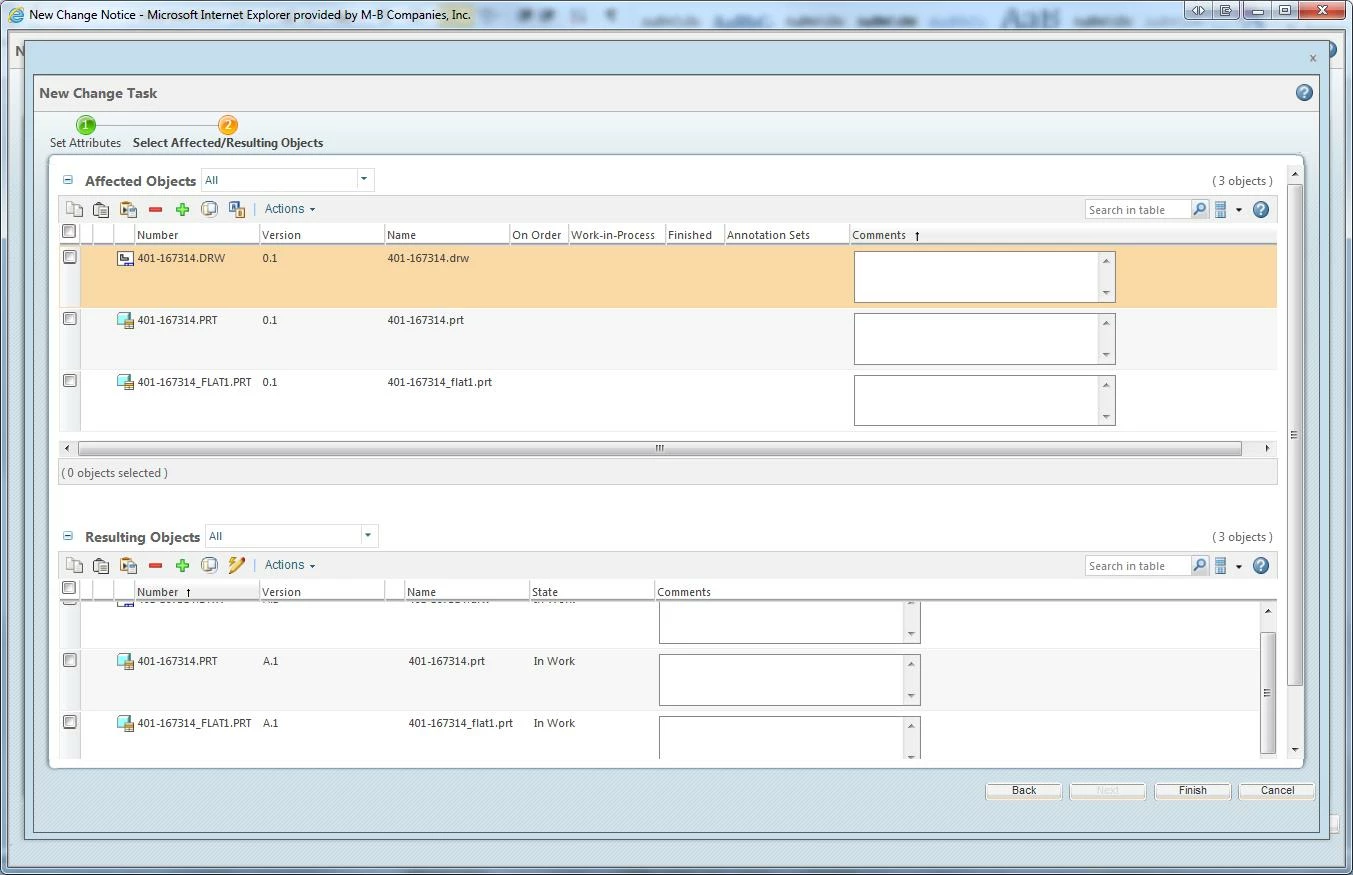1353x875 pixels.
Task: Click the Resulting Objects vertical scrollbar thumb
Action: (x=1268, y=692)
